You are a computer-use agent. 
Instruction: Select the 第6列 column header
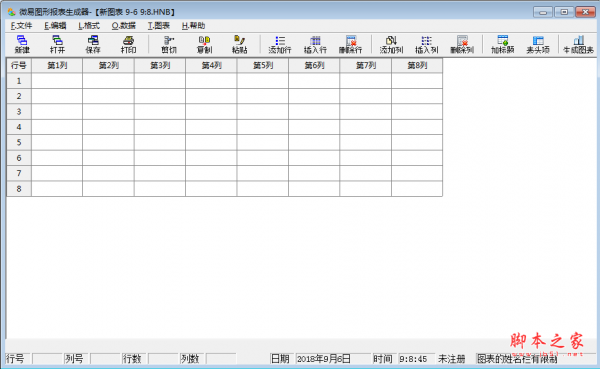tap(314, 65)
